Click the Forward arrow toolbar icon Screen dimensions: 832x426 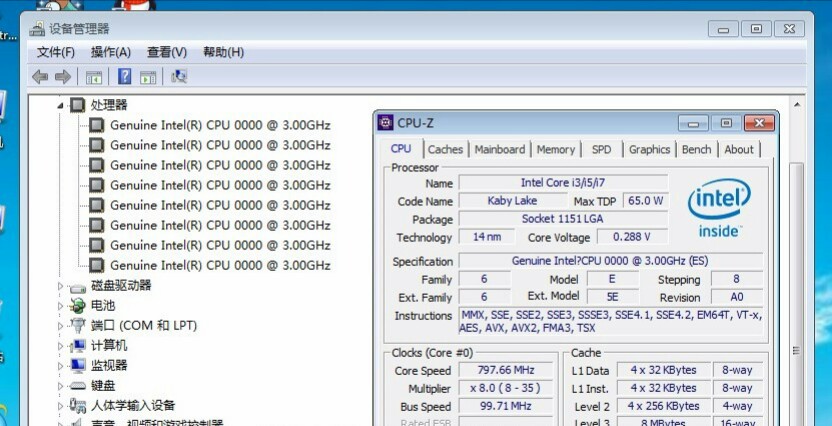[63, 77]
